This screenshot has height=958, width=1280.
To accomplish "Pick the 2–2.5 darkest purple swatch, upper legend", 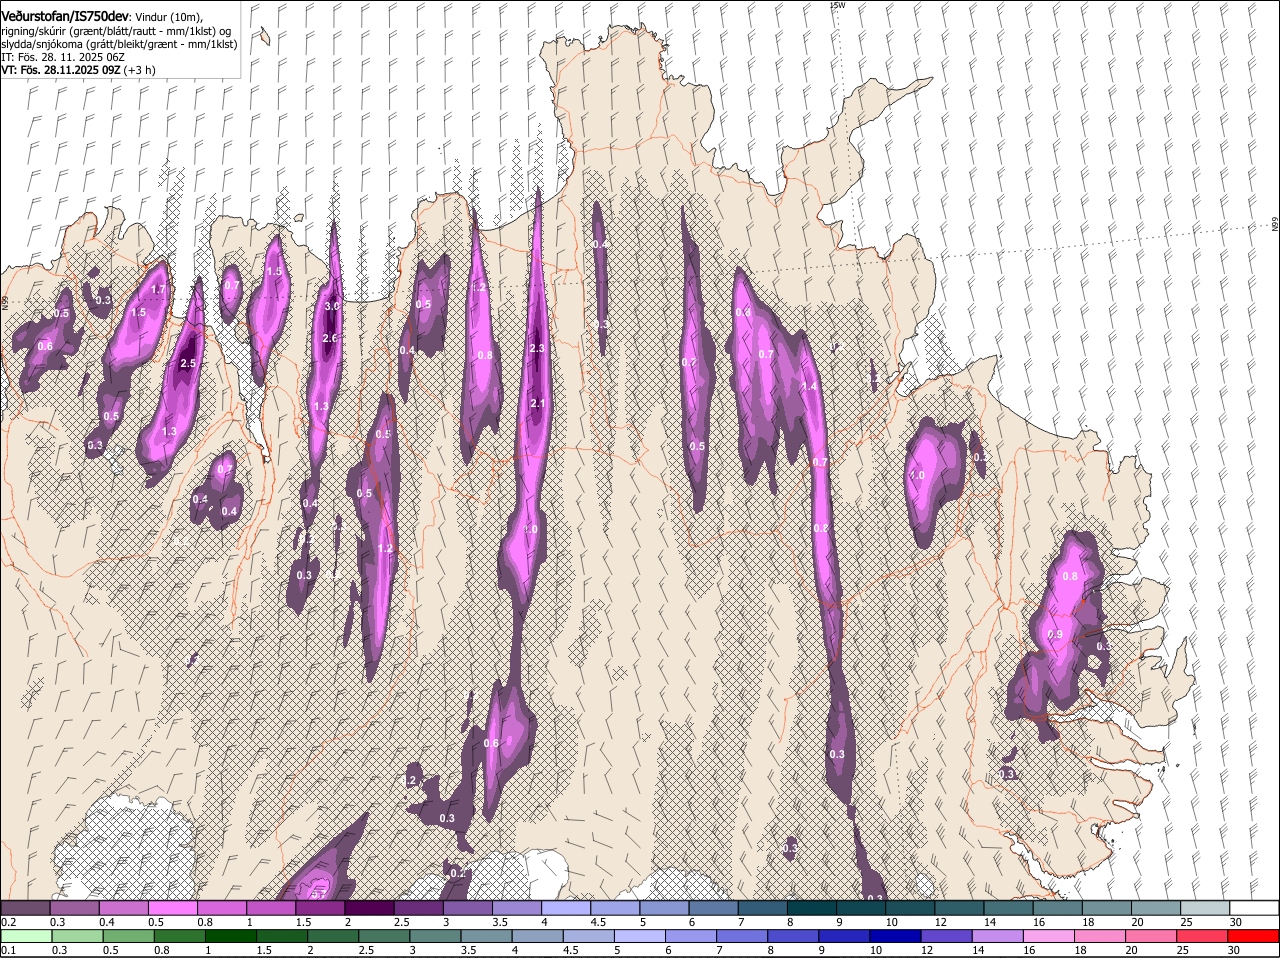I will pos(369,907).
